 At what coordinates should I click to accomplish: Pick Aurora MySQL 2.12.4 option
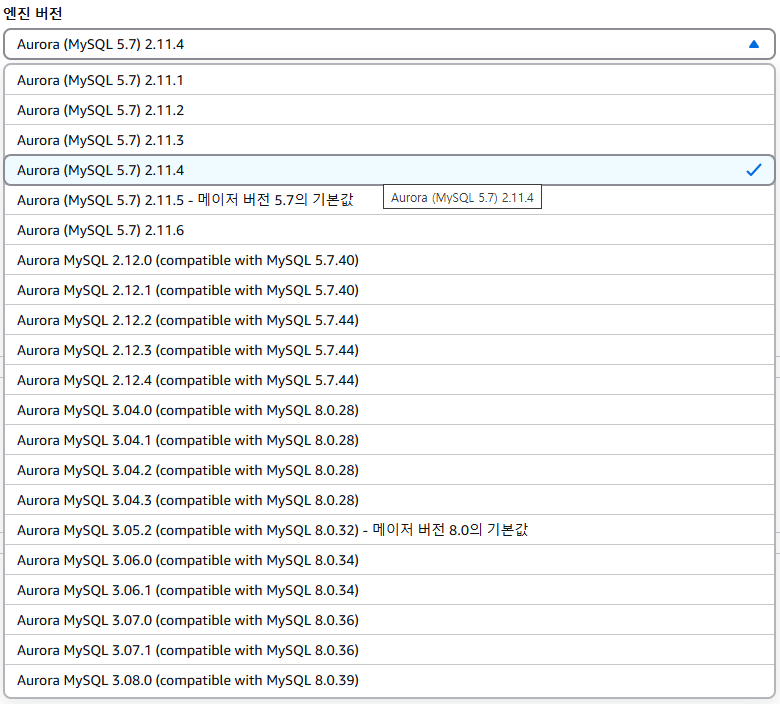coord(389,380)
